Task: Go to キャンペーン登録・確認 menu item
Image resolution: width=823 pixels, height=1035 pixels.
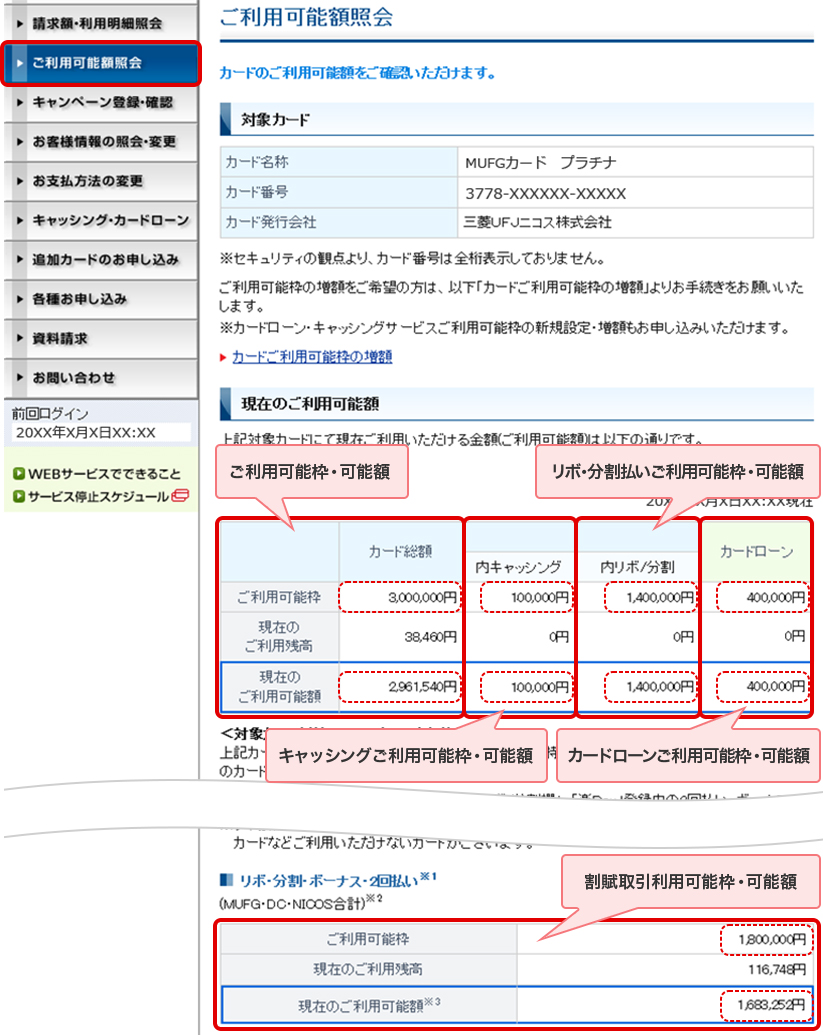Action: coord(102,102)
